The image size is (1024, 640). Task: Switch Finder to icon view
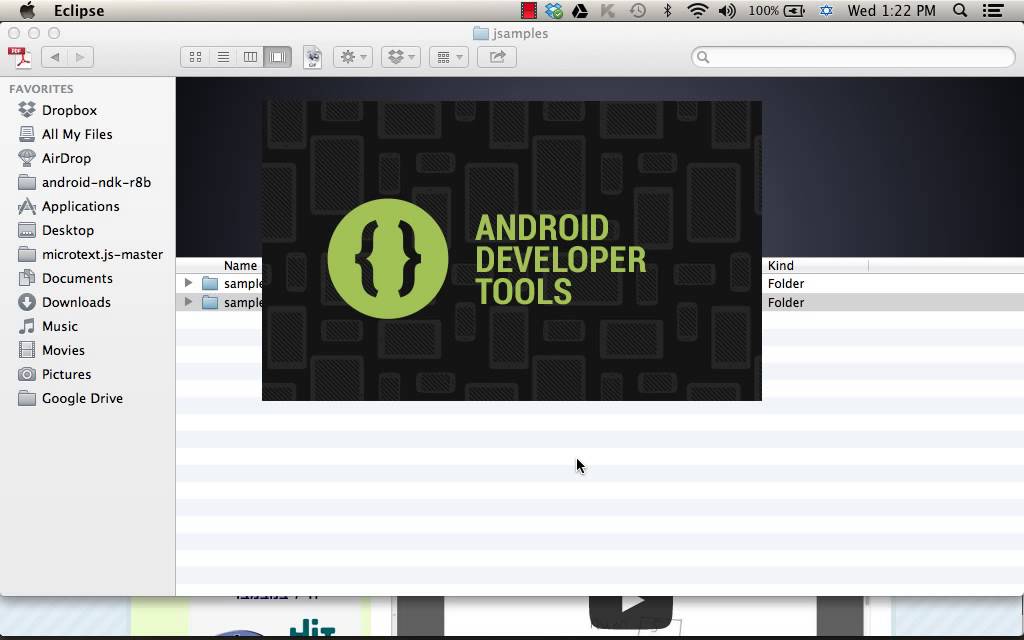click(195, 57)
